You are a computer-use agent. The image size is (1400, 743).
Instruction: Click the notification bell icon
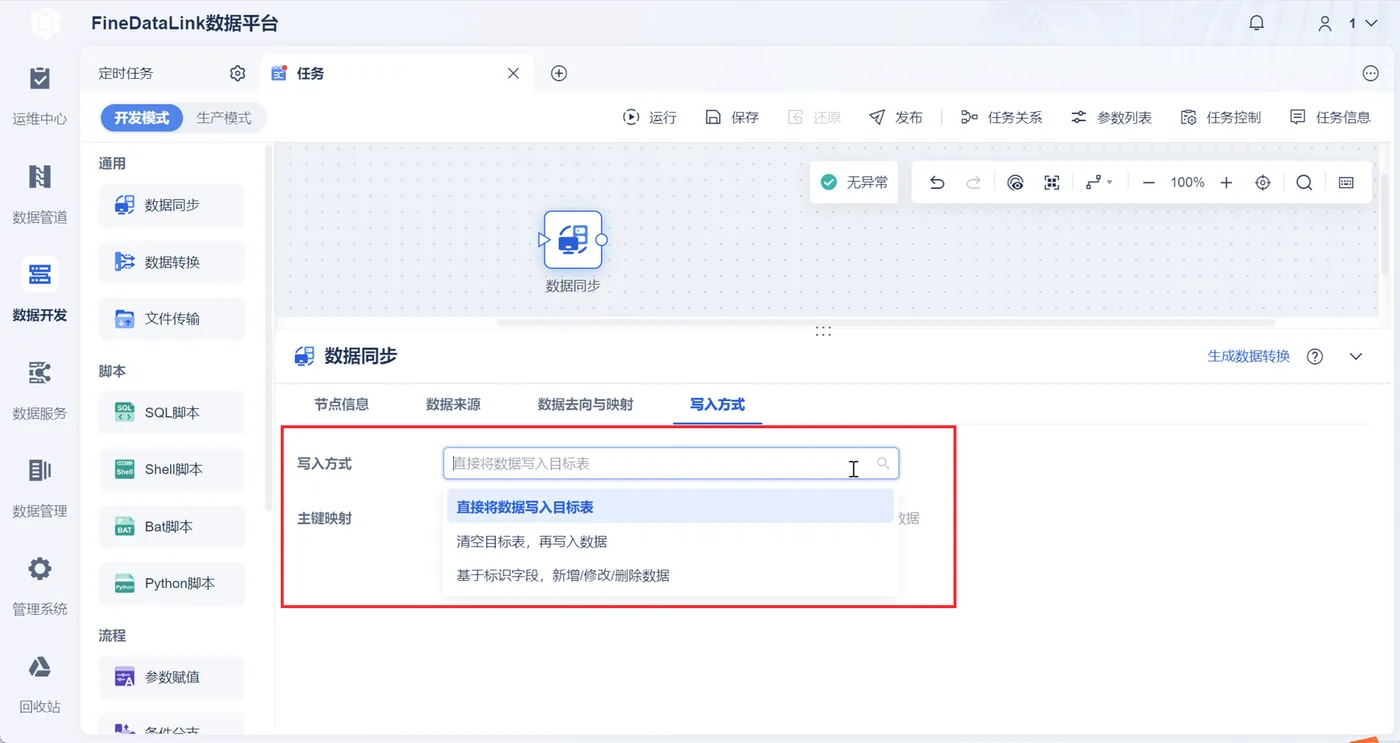[x=1257, y=23]
